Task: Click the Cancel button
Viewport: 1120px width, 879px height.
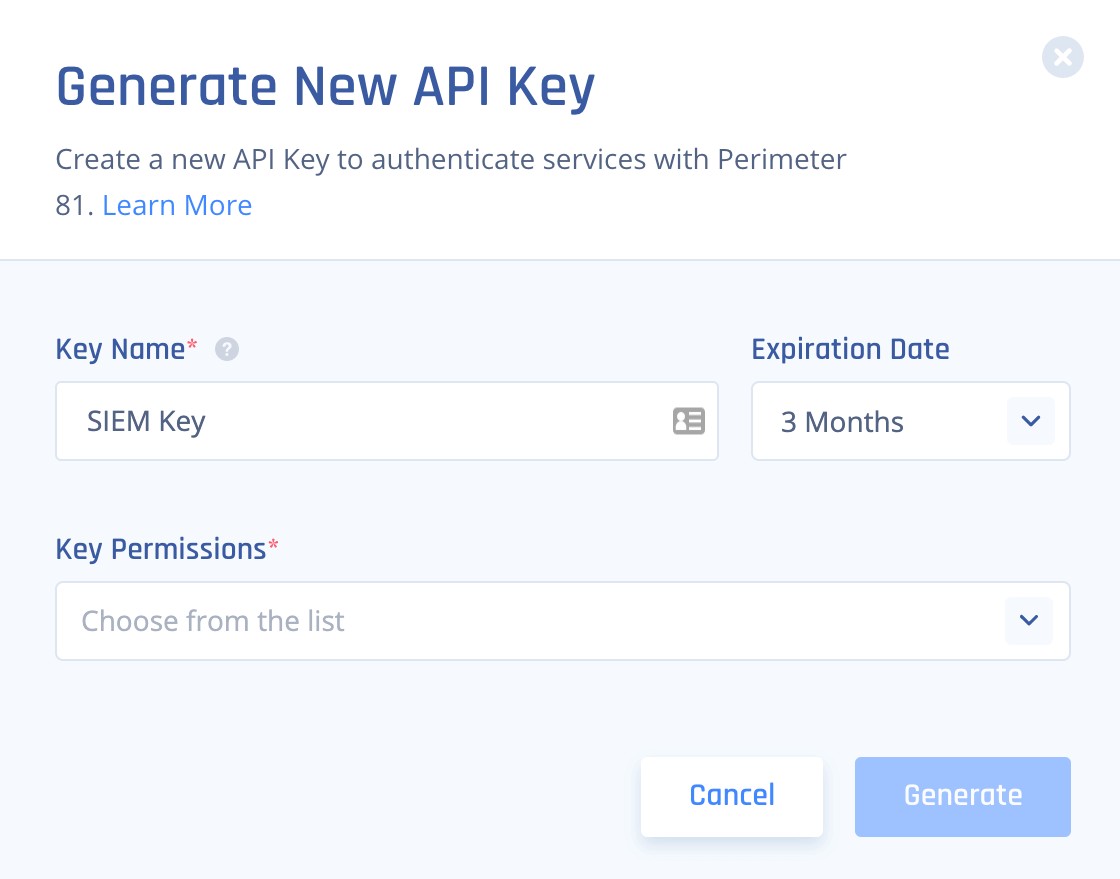Action: 731,796
